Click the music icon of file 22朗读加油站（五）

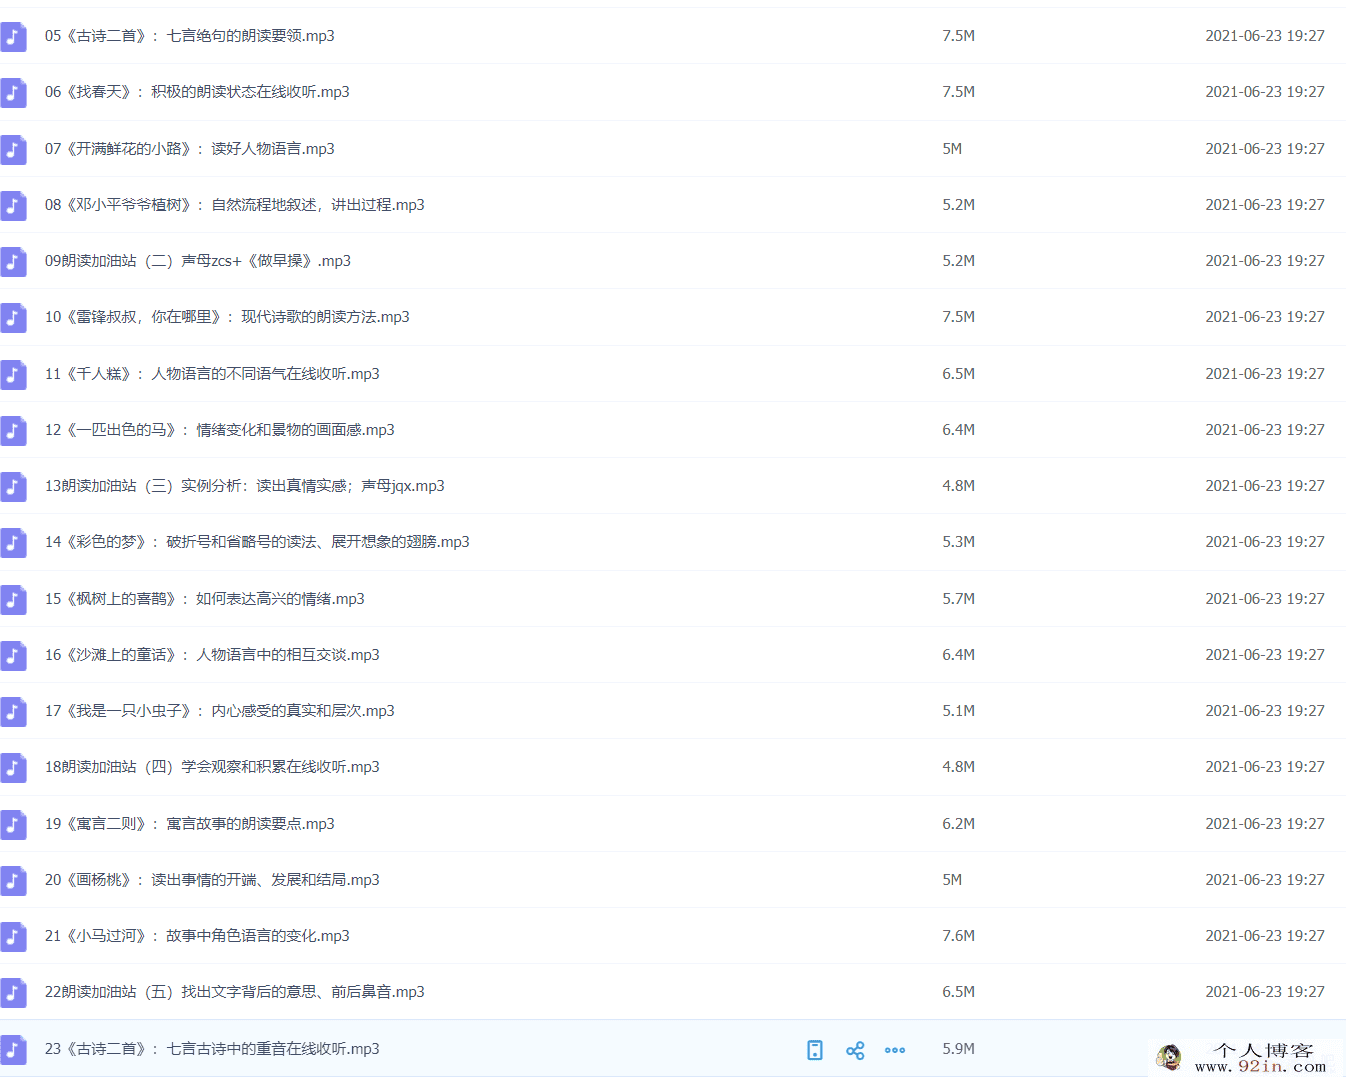(13, 992)
